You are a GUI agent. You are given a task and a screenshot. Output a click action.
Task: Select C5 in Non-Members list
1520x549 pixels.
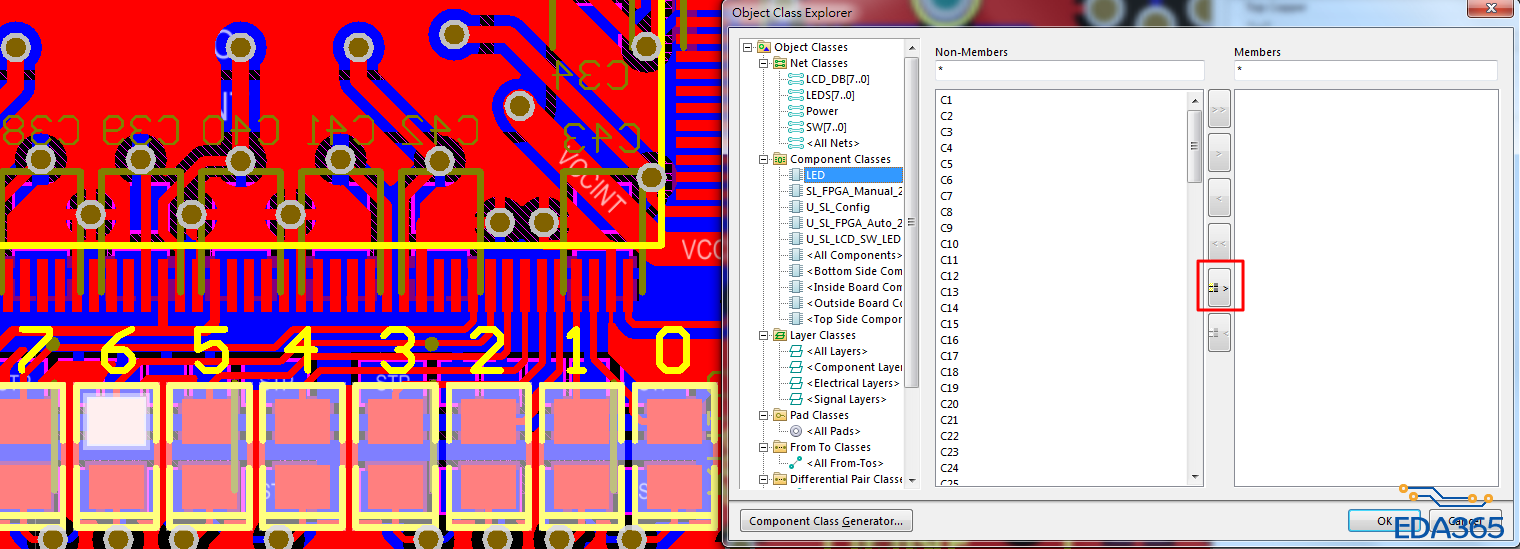tap(946, 164)
